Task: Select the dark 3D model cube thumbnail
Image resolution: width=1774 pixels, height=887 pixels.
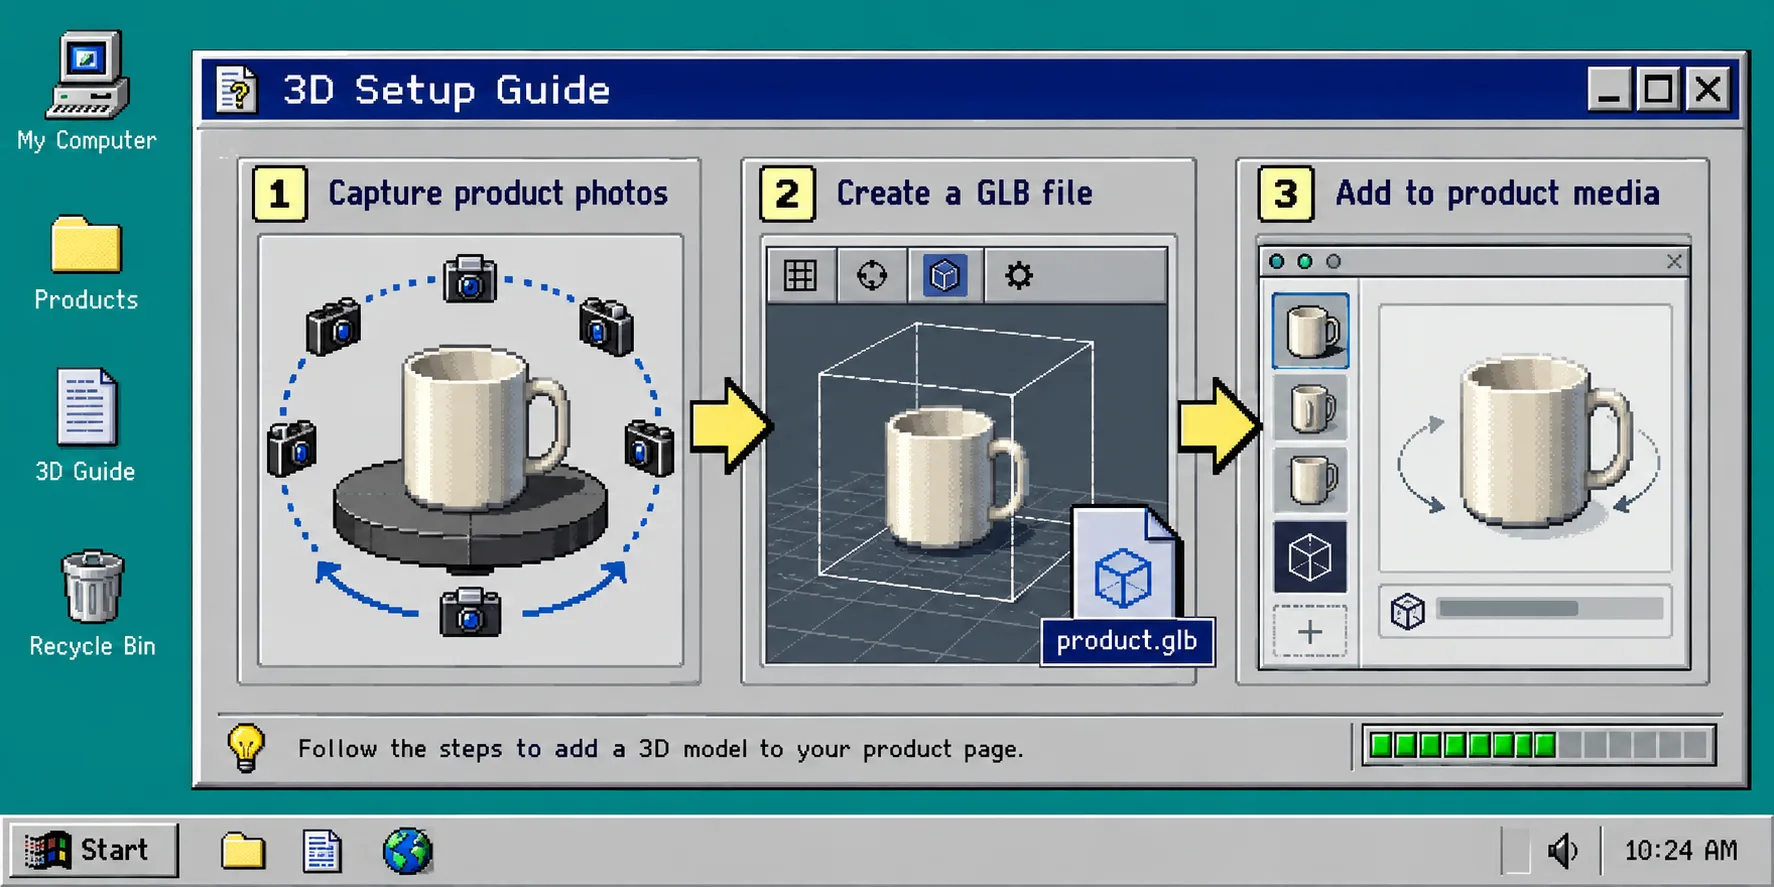Action: tap(1310, 557)
